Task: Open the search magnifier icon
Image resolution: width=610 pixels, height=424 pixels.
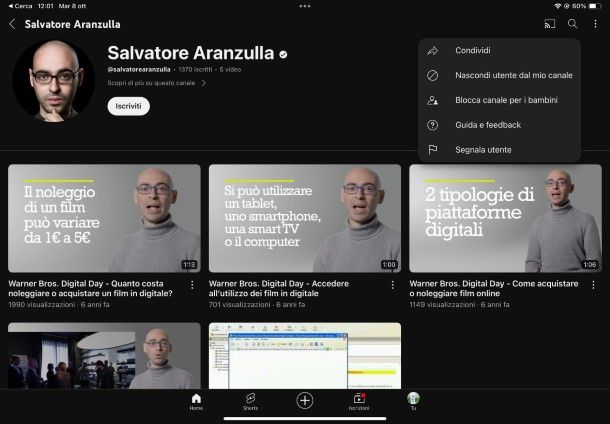Action: tap(572, 24)
